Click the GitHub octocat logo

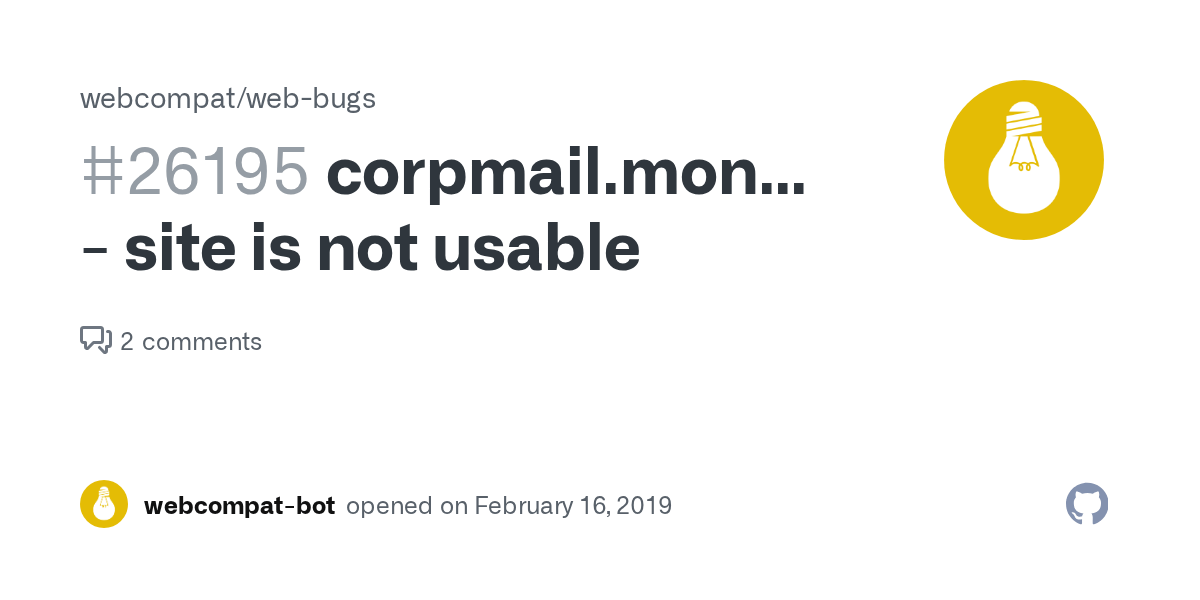pyautogui.click(x=1087, y=505)
